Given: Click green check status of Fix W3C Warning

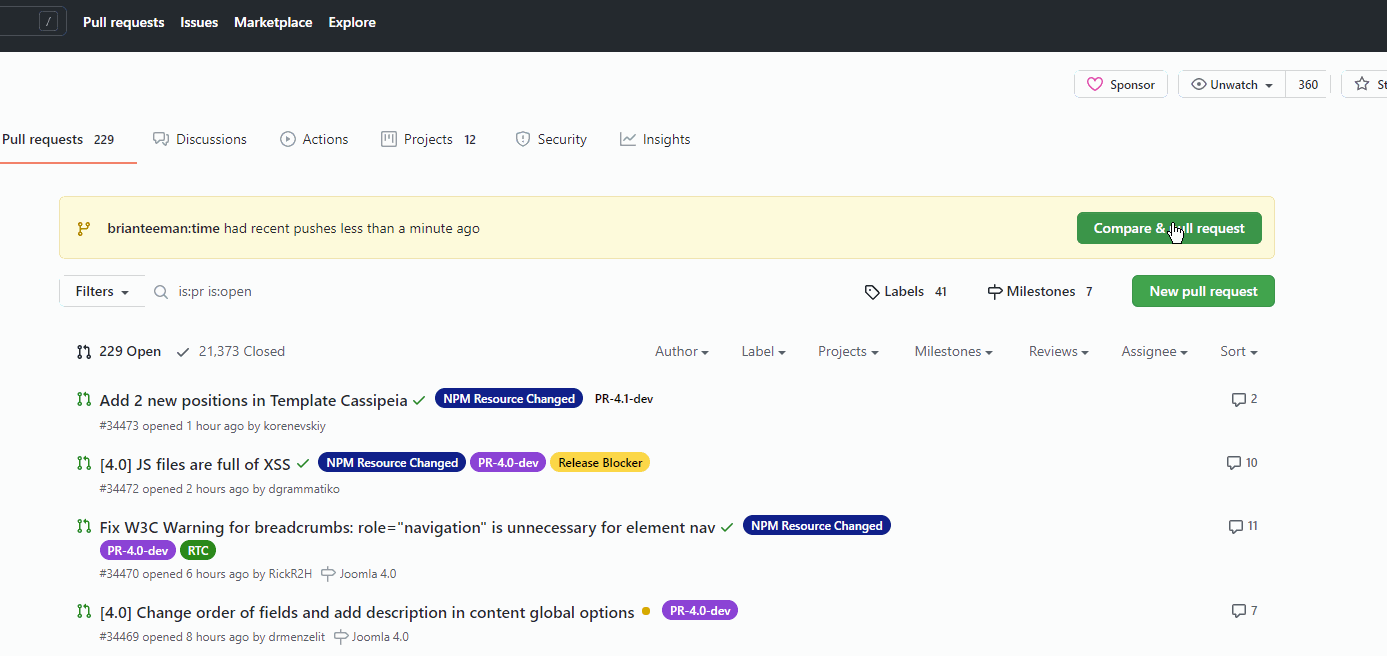Looking at the screenshot, I should pos(727,527).
